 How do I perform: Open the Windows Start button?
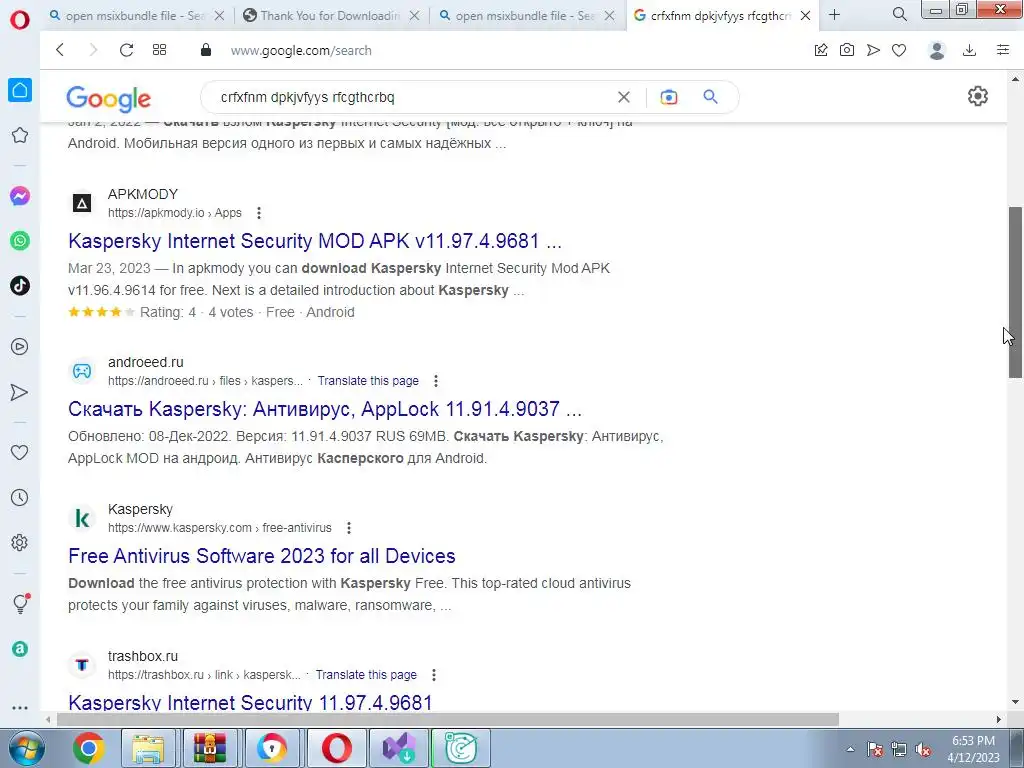point(25,749)
